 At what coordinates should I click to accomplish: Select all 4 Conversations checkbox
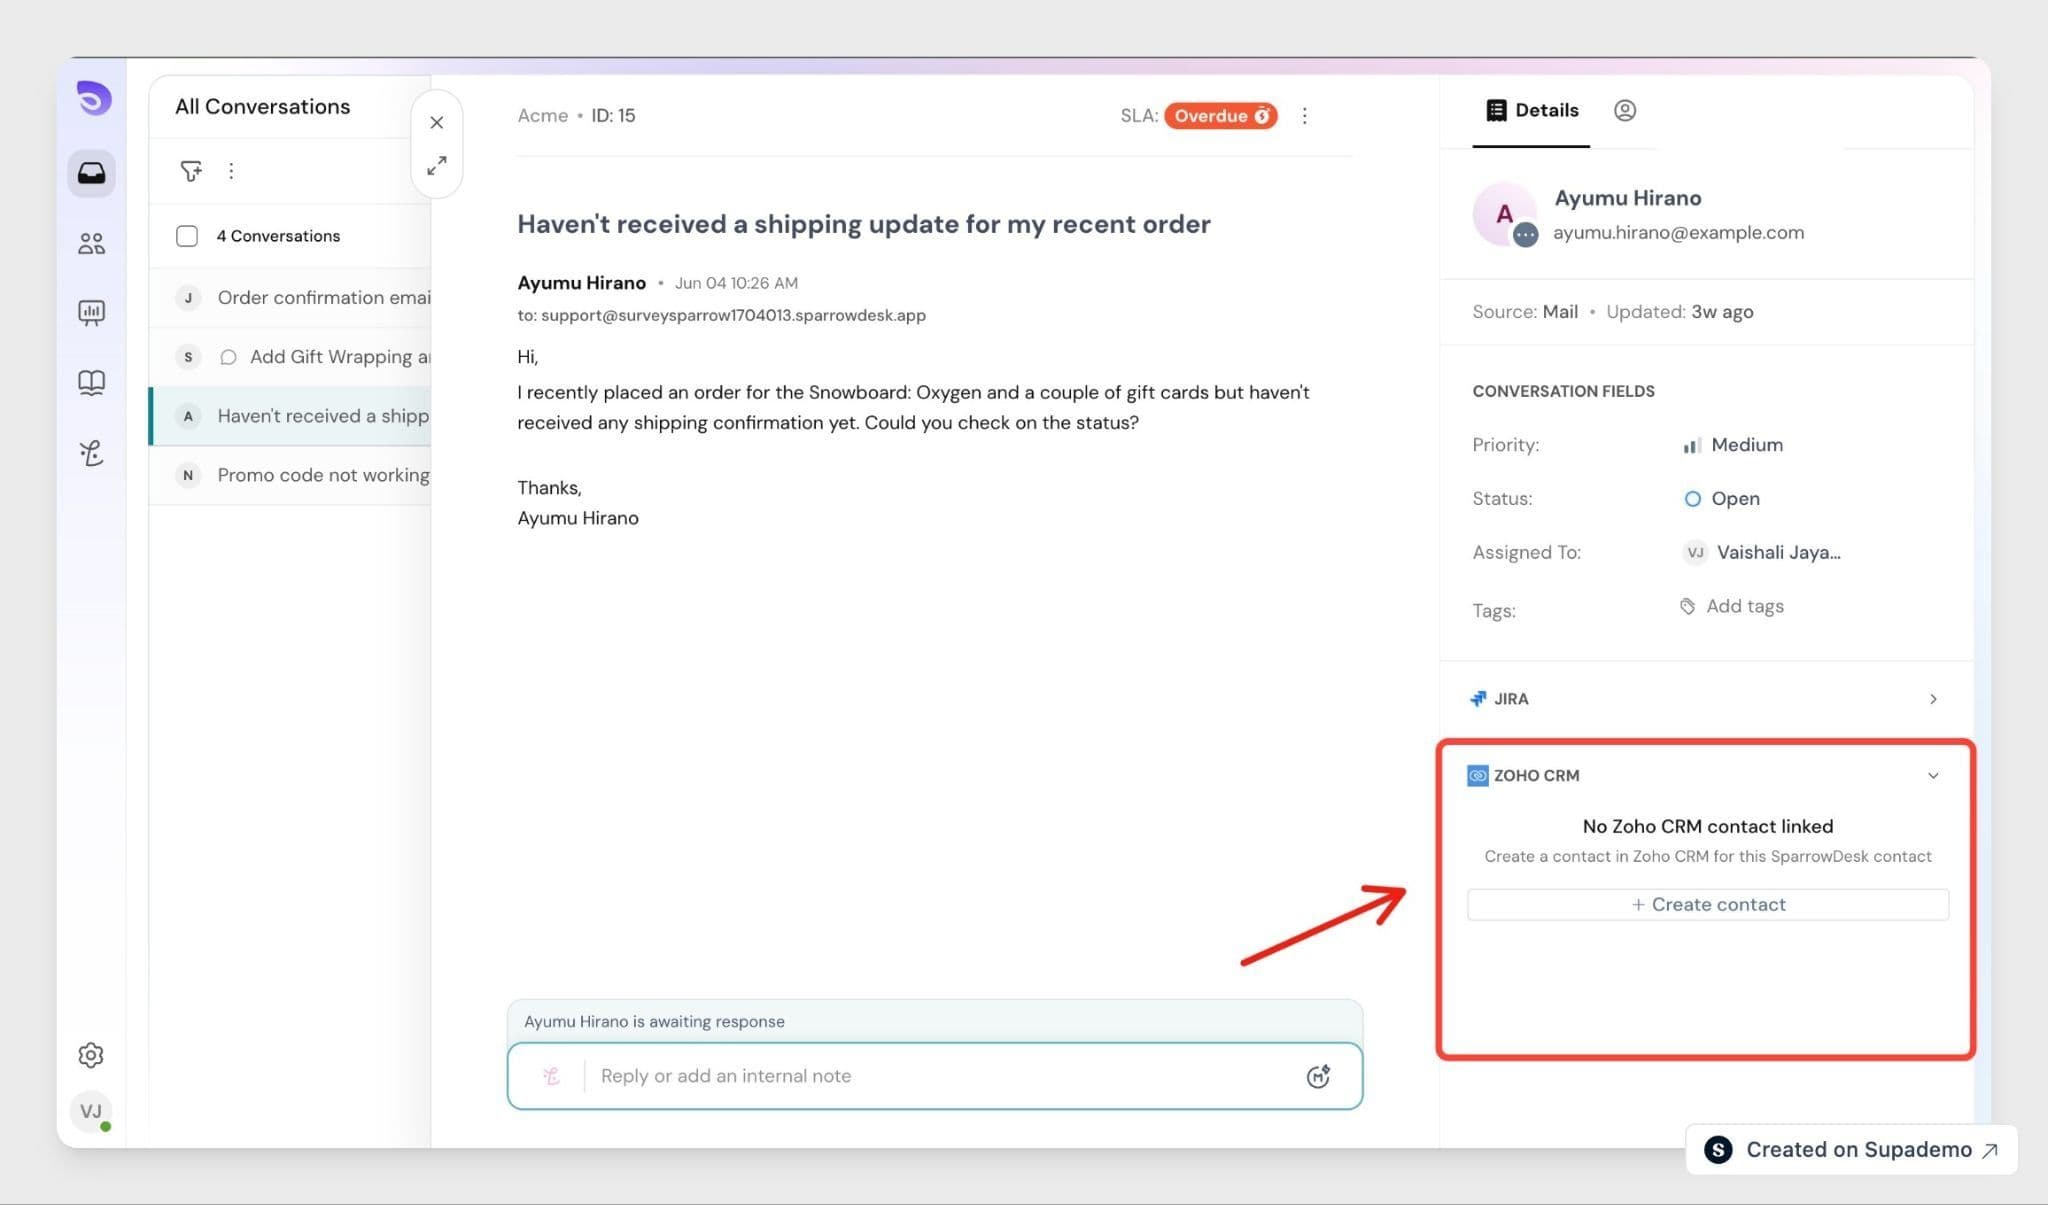187,236
